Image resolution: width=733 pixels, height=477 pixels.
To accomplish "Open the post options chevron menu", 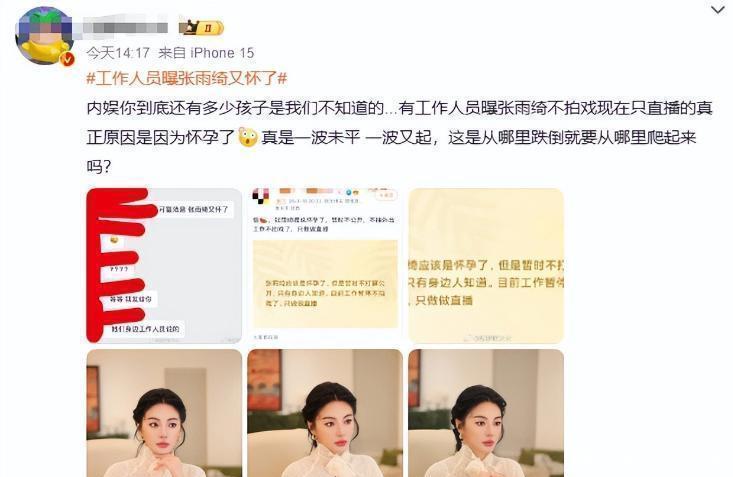I will [x=718, y=10].
